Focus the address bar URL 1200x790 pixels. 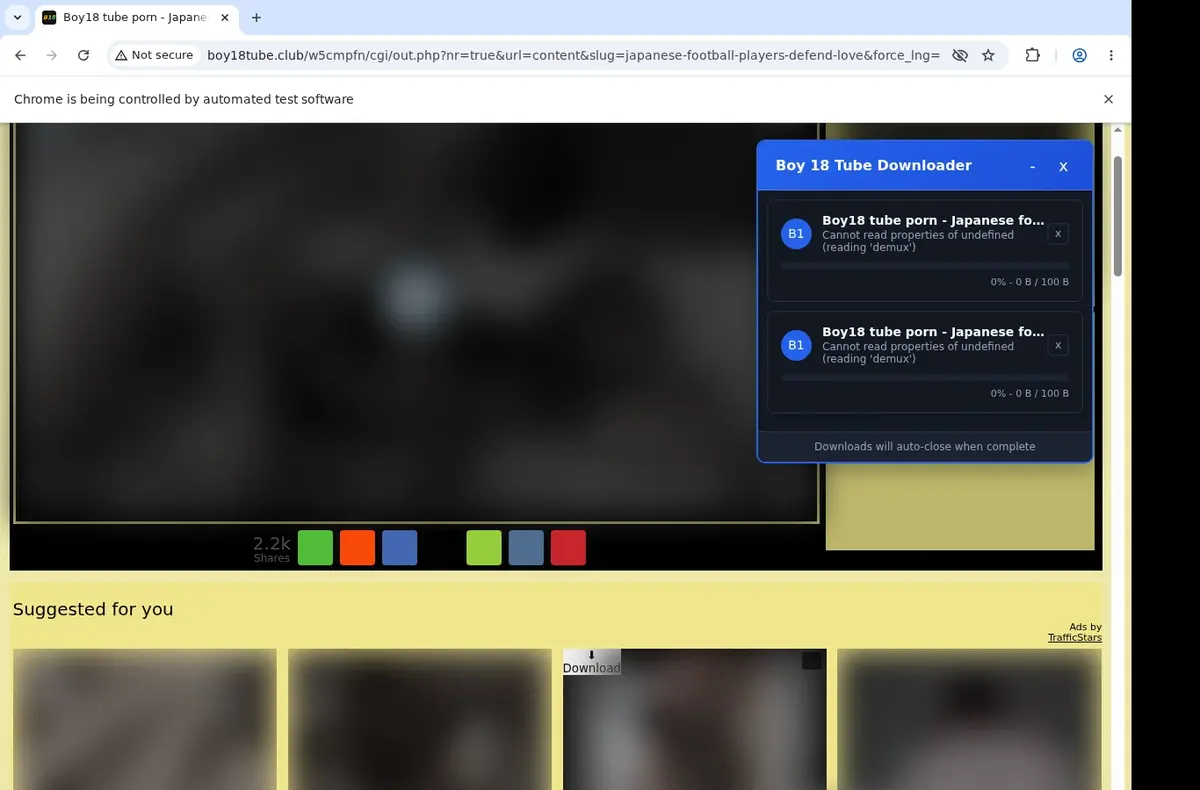pos(573,55)
